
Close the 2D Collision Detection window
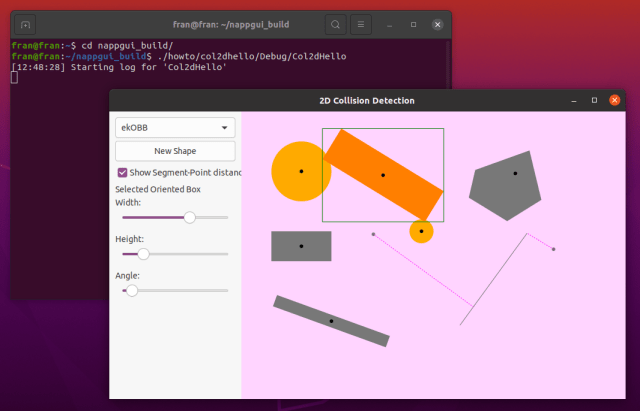coord(615,100)
